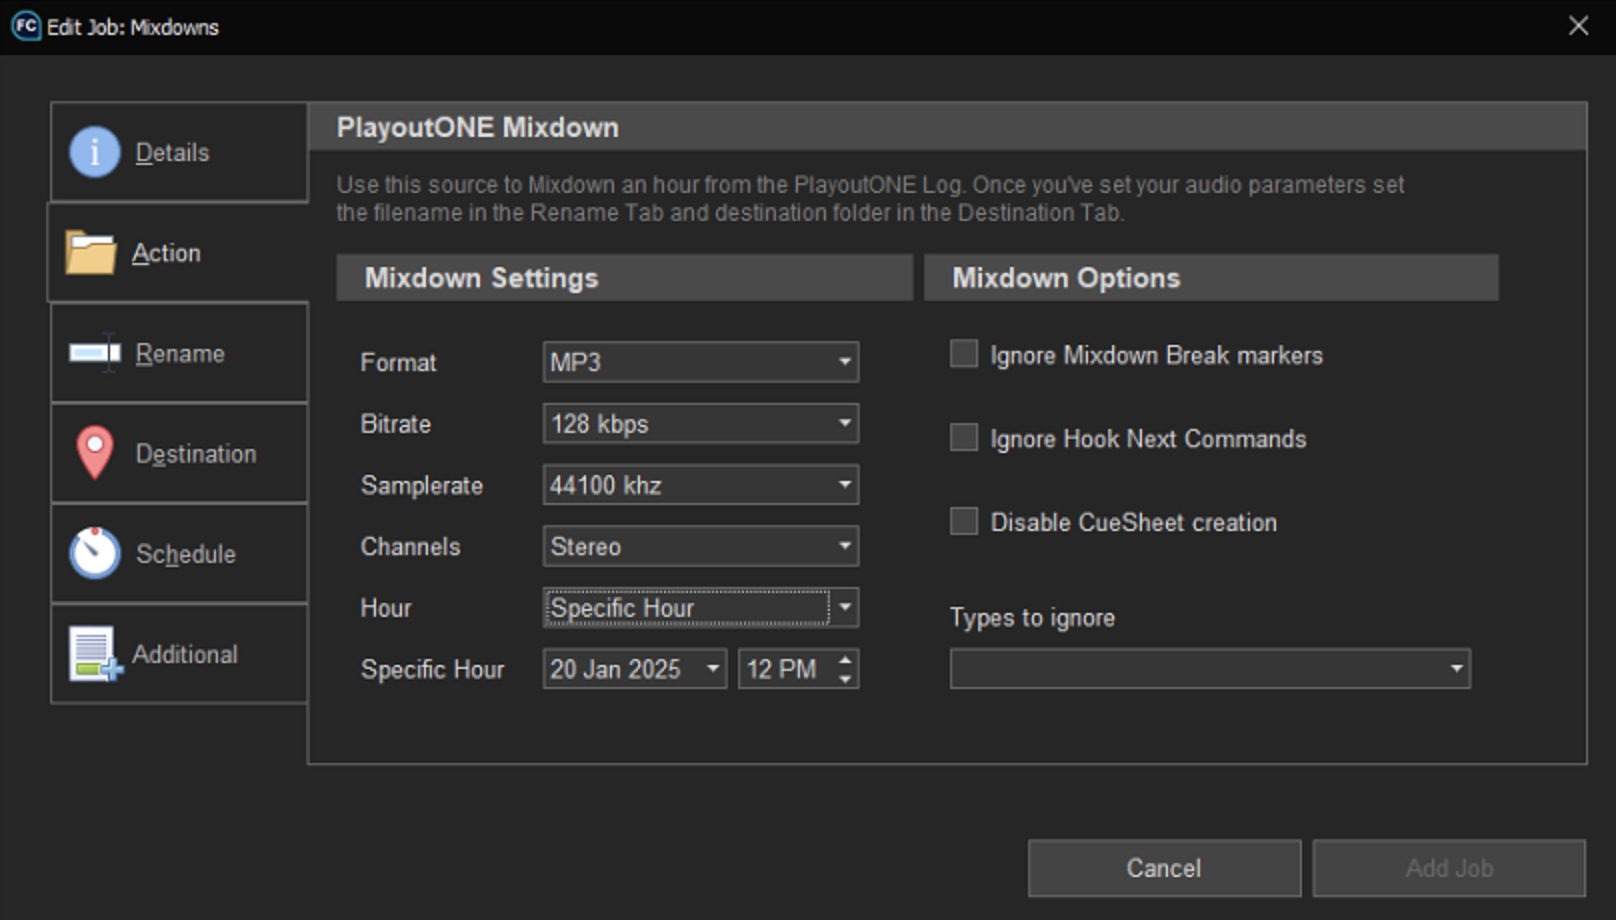This screenshot has width=1616, height=920.
Task: Go to the Rename tab
Action: 179,353
